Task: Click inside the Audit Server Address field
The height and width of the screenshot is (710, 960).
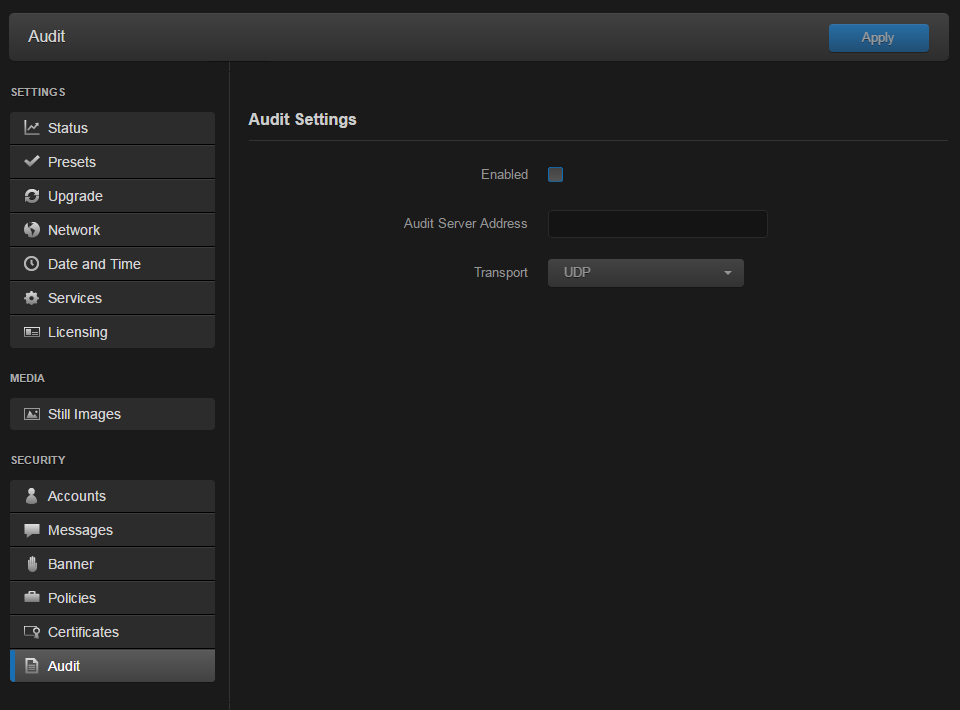Action: click(657, 223)
